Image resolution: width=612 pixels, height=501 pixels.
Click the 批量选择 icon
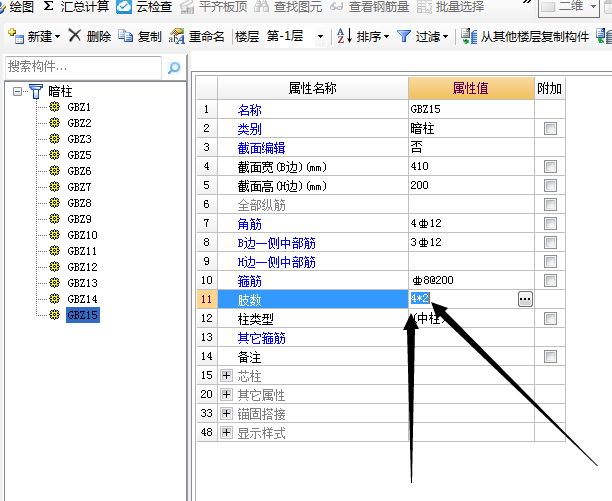tap(424, 7)
